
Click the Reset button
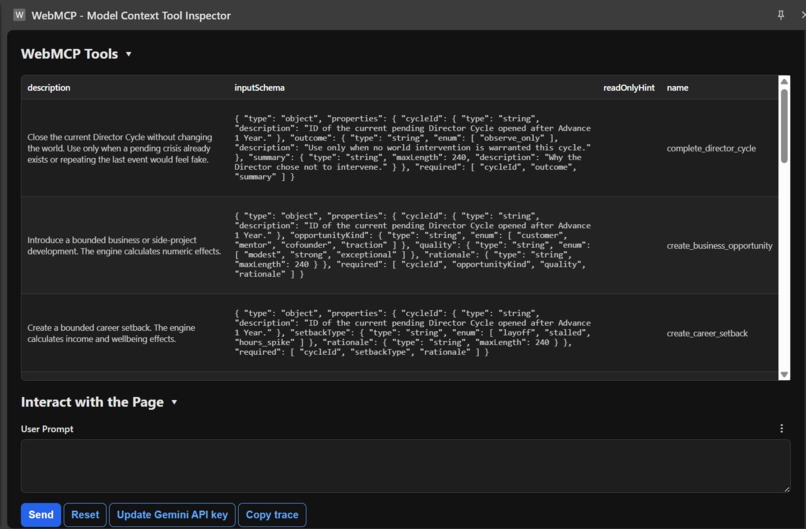click(85, 515)
